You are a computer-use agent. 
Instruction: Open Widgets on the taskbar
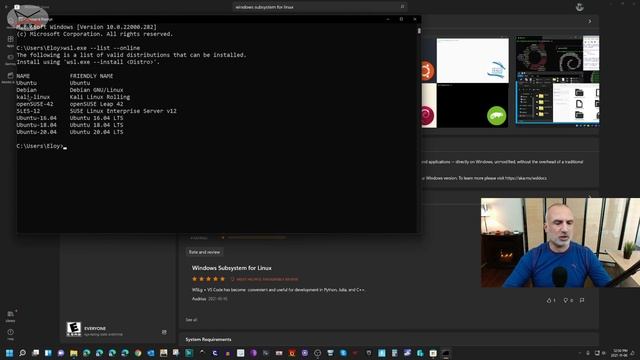(48, 353)
